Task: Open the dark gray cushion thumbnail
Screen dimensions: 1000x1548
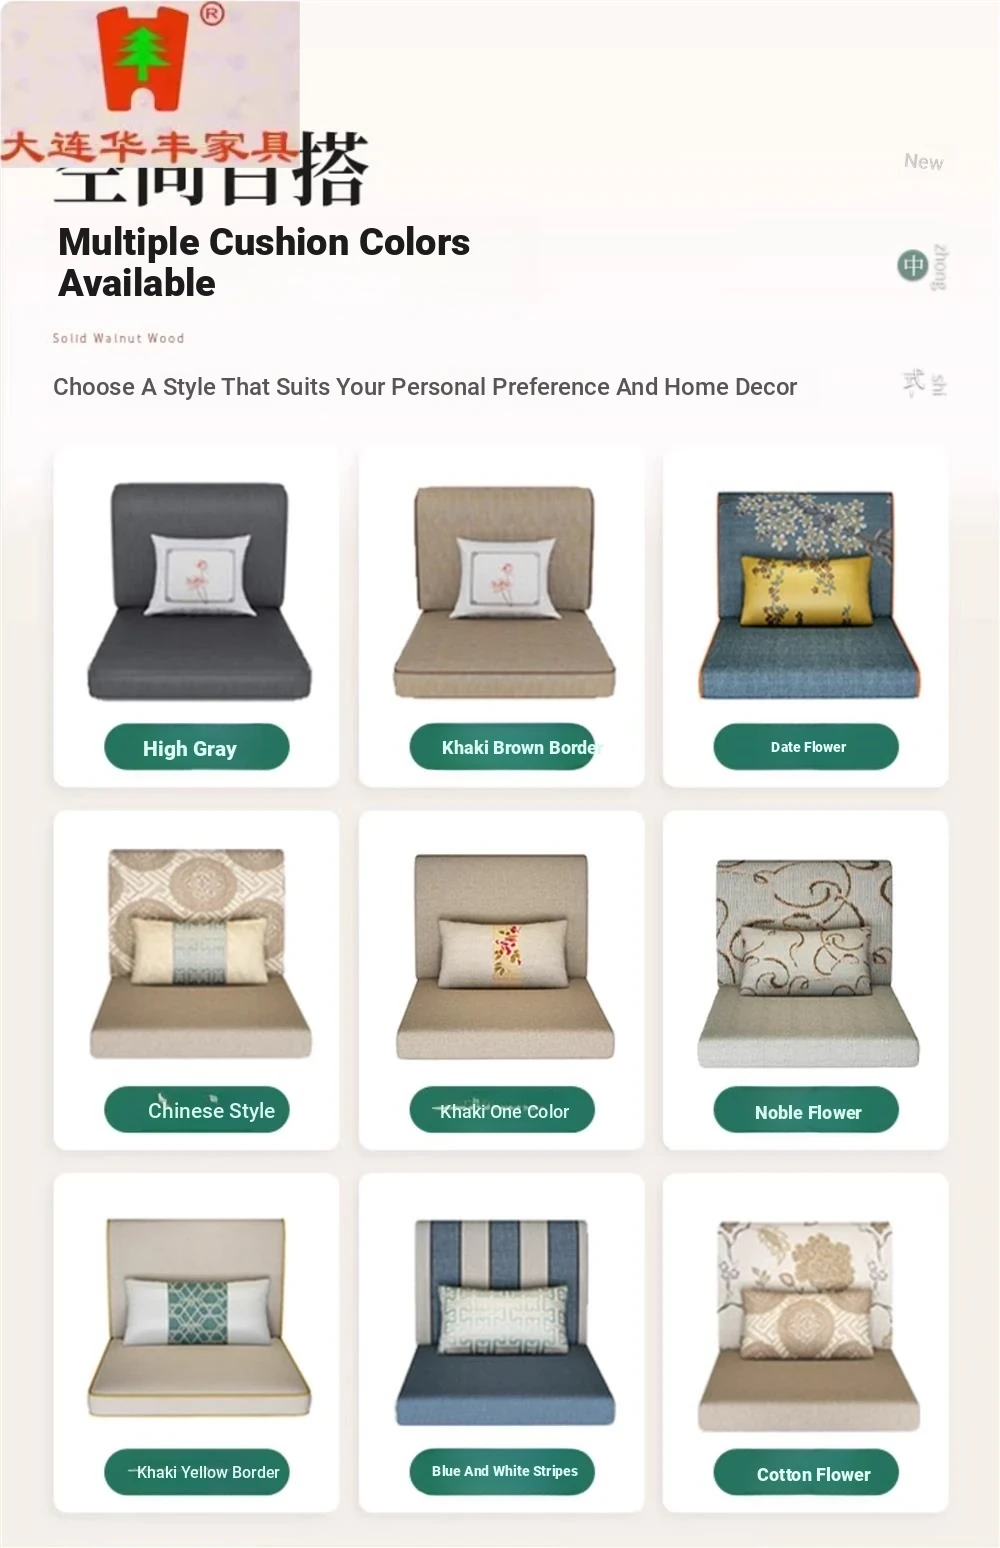Action: click(199, 592)
